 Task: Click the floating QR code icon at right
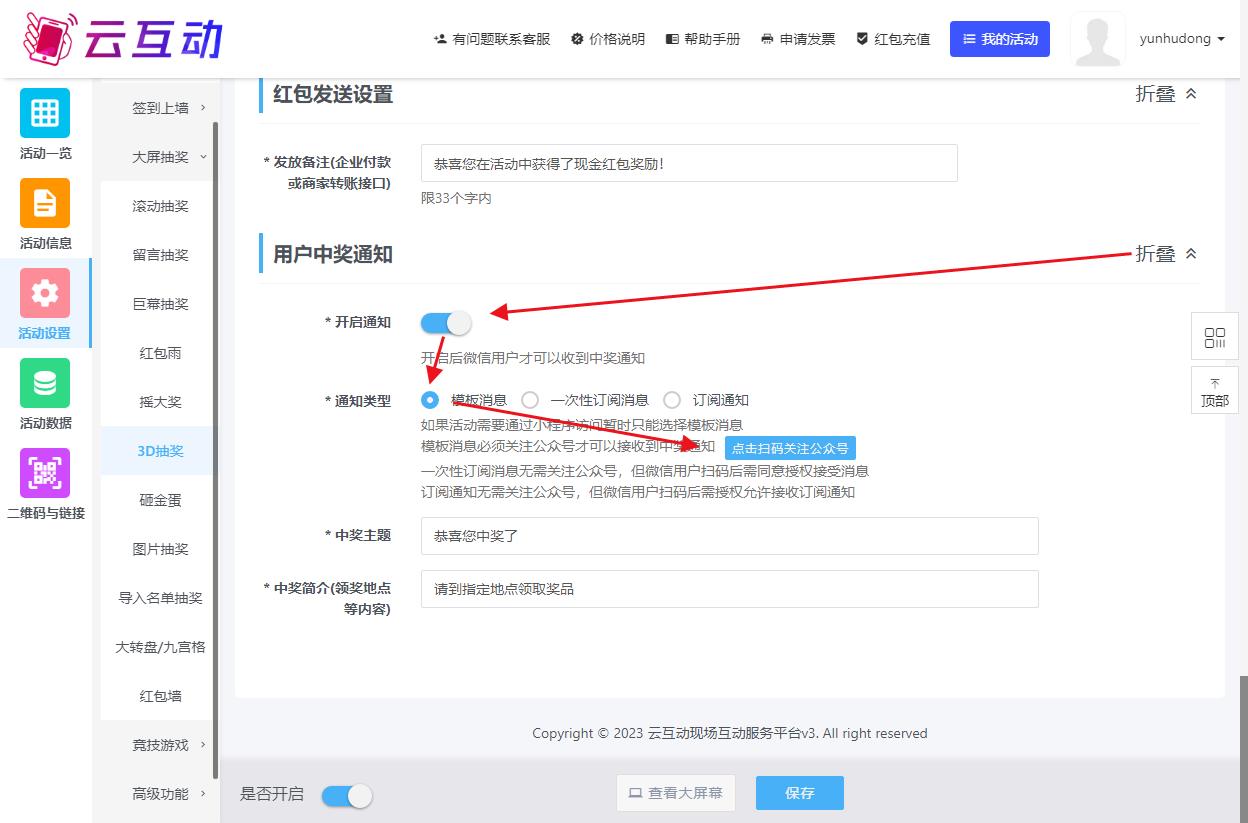pos(1215,337)
